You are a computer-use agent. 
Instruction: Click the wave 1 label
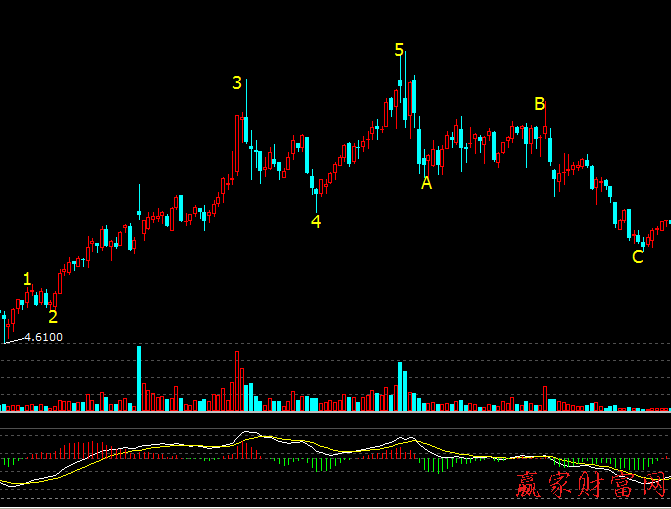(x=27, y=279)
